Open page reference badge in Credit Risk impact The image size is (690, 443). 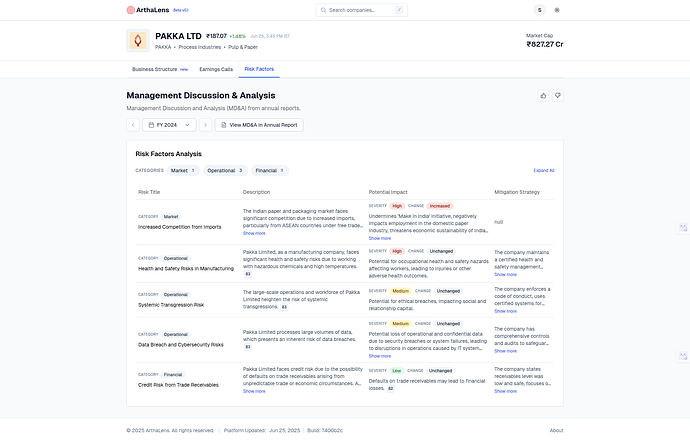tap(390, 388)
